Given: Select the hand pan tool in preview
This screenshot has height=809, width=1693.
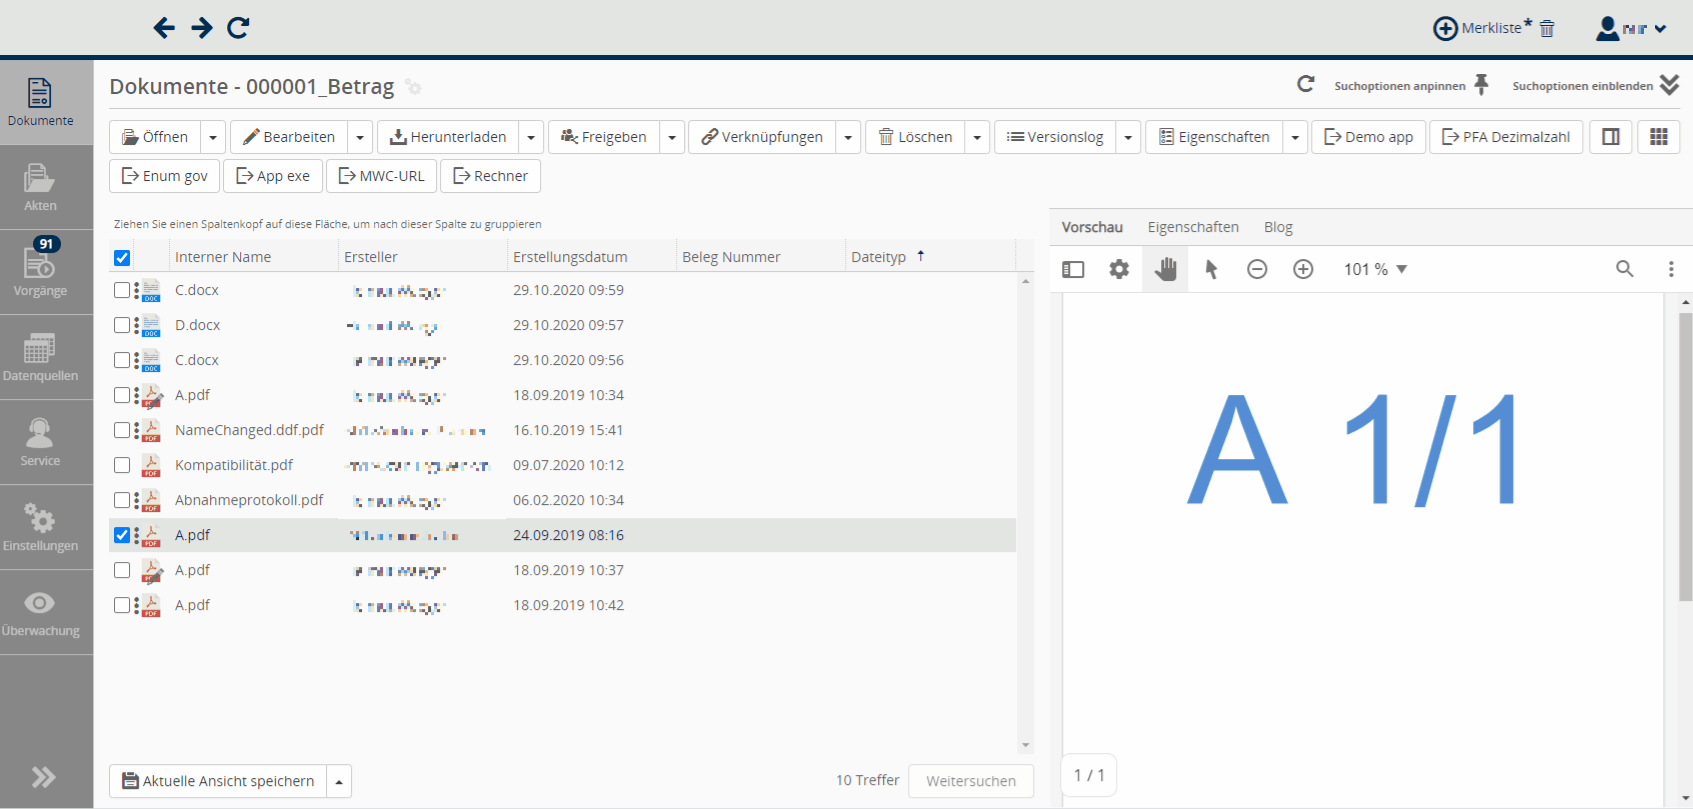Looking at the screenshot, I should point(1165,269).
